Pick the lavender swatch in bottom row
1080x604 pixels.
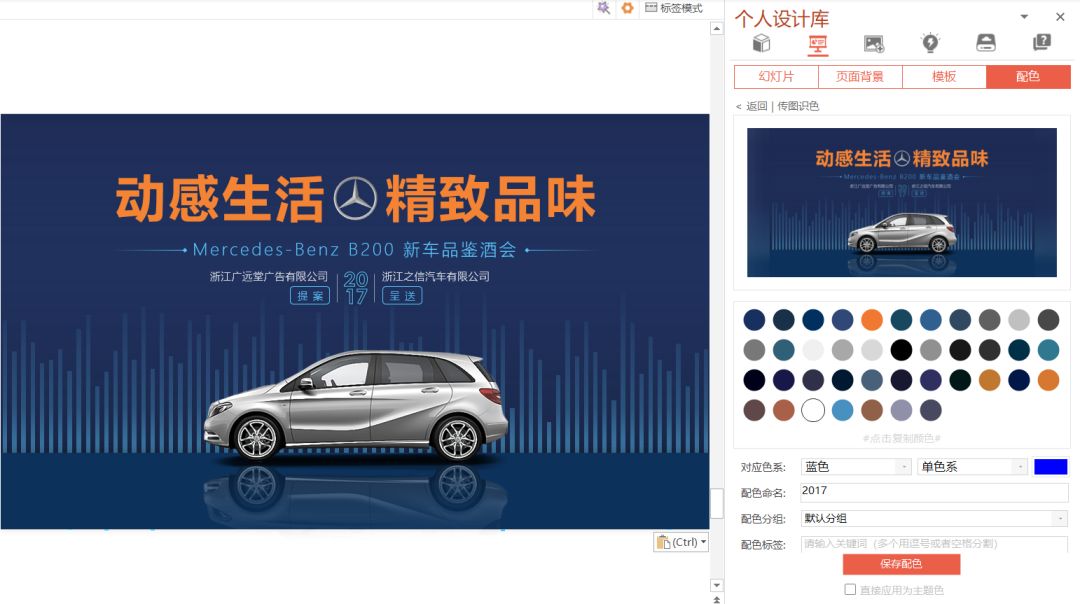(901, 410)
